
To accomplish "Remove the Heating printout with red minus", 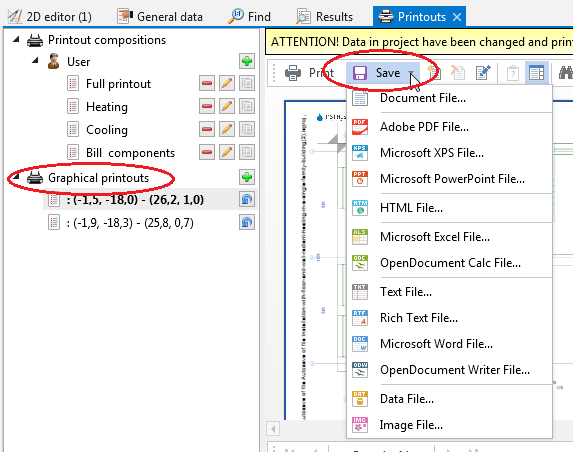I will [207, 106].
